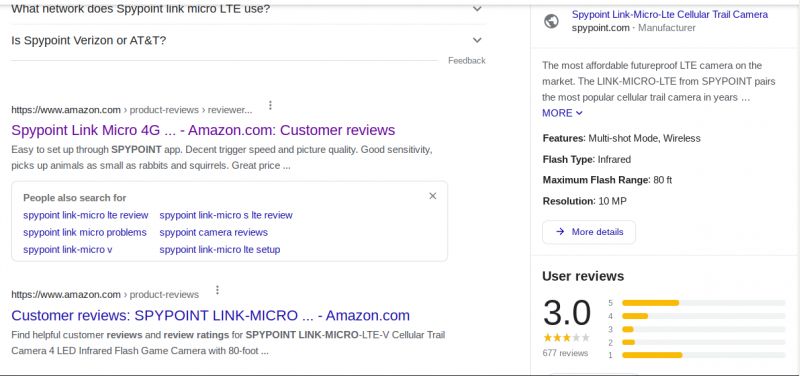Search for spypoint link micro problems
800x376 pixels.
click(x=85, y=233)
